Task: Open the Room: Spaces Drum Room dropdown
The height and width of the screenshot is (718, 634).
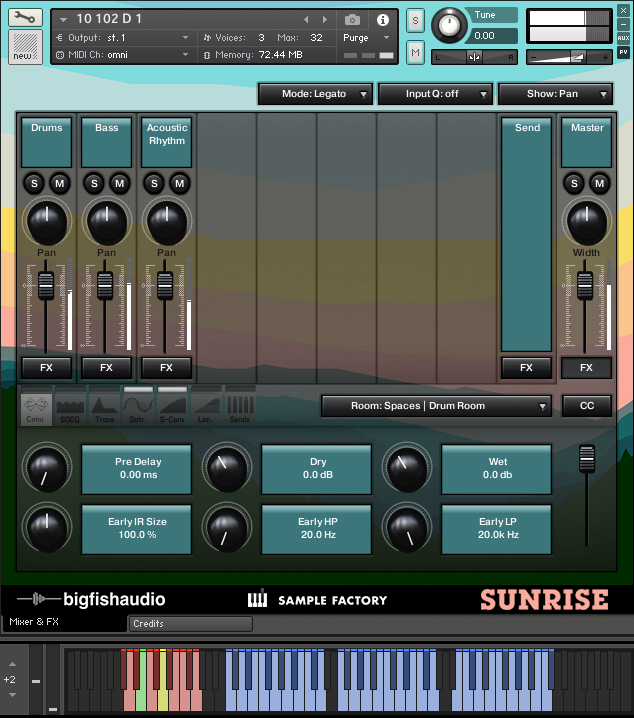Action: (x=436, y=406)
